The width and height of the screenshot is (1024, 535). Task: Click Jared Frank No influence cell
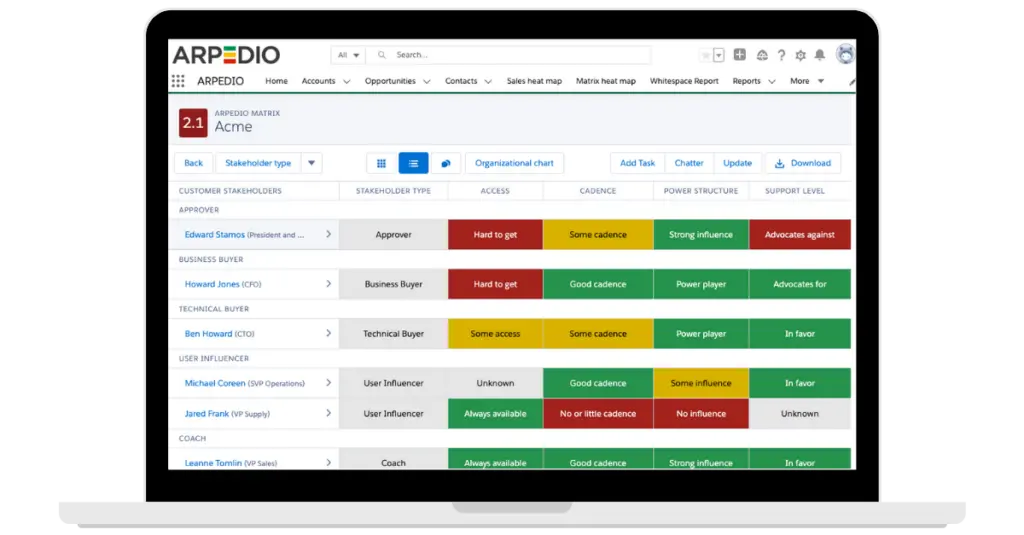coord(701,413)
